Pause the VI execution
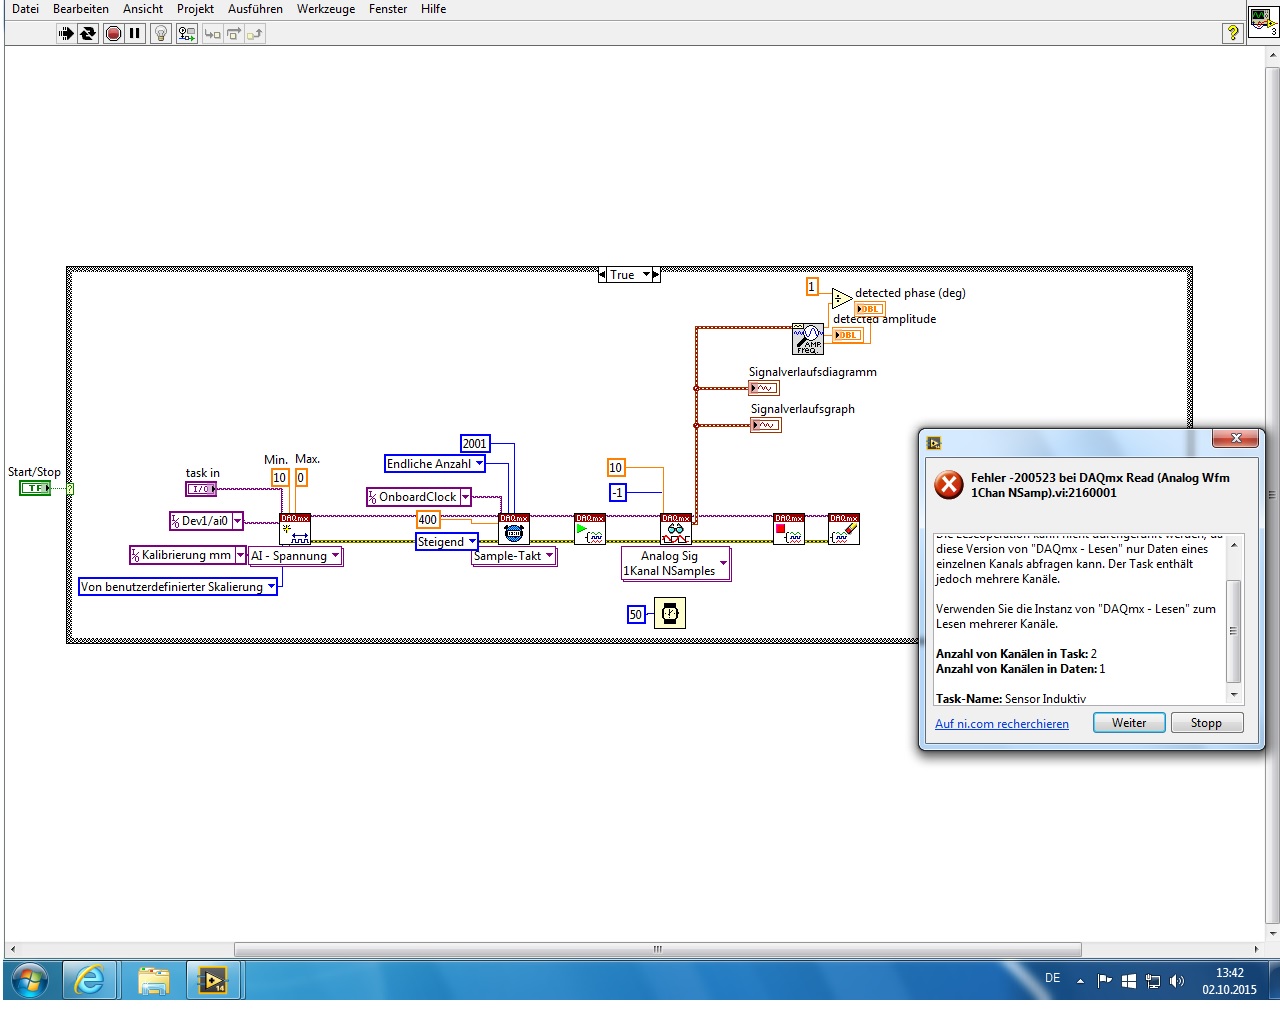Screen dimensions: 1280x1024 coord(135,34)
